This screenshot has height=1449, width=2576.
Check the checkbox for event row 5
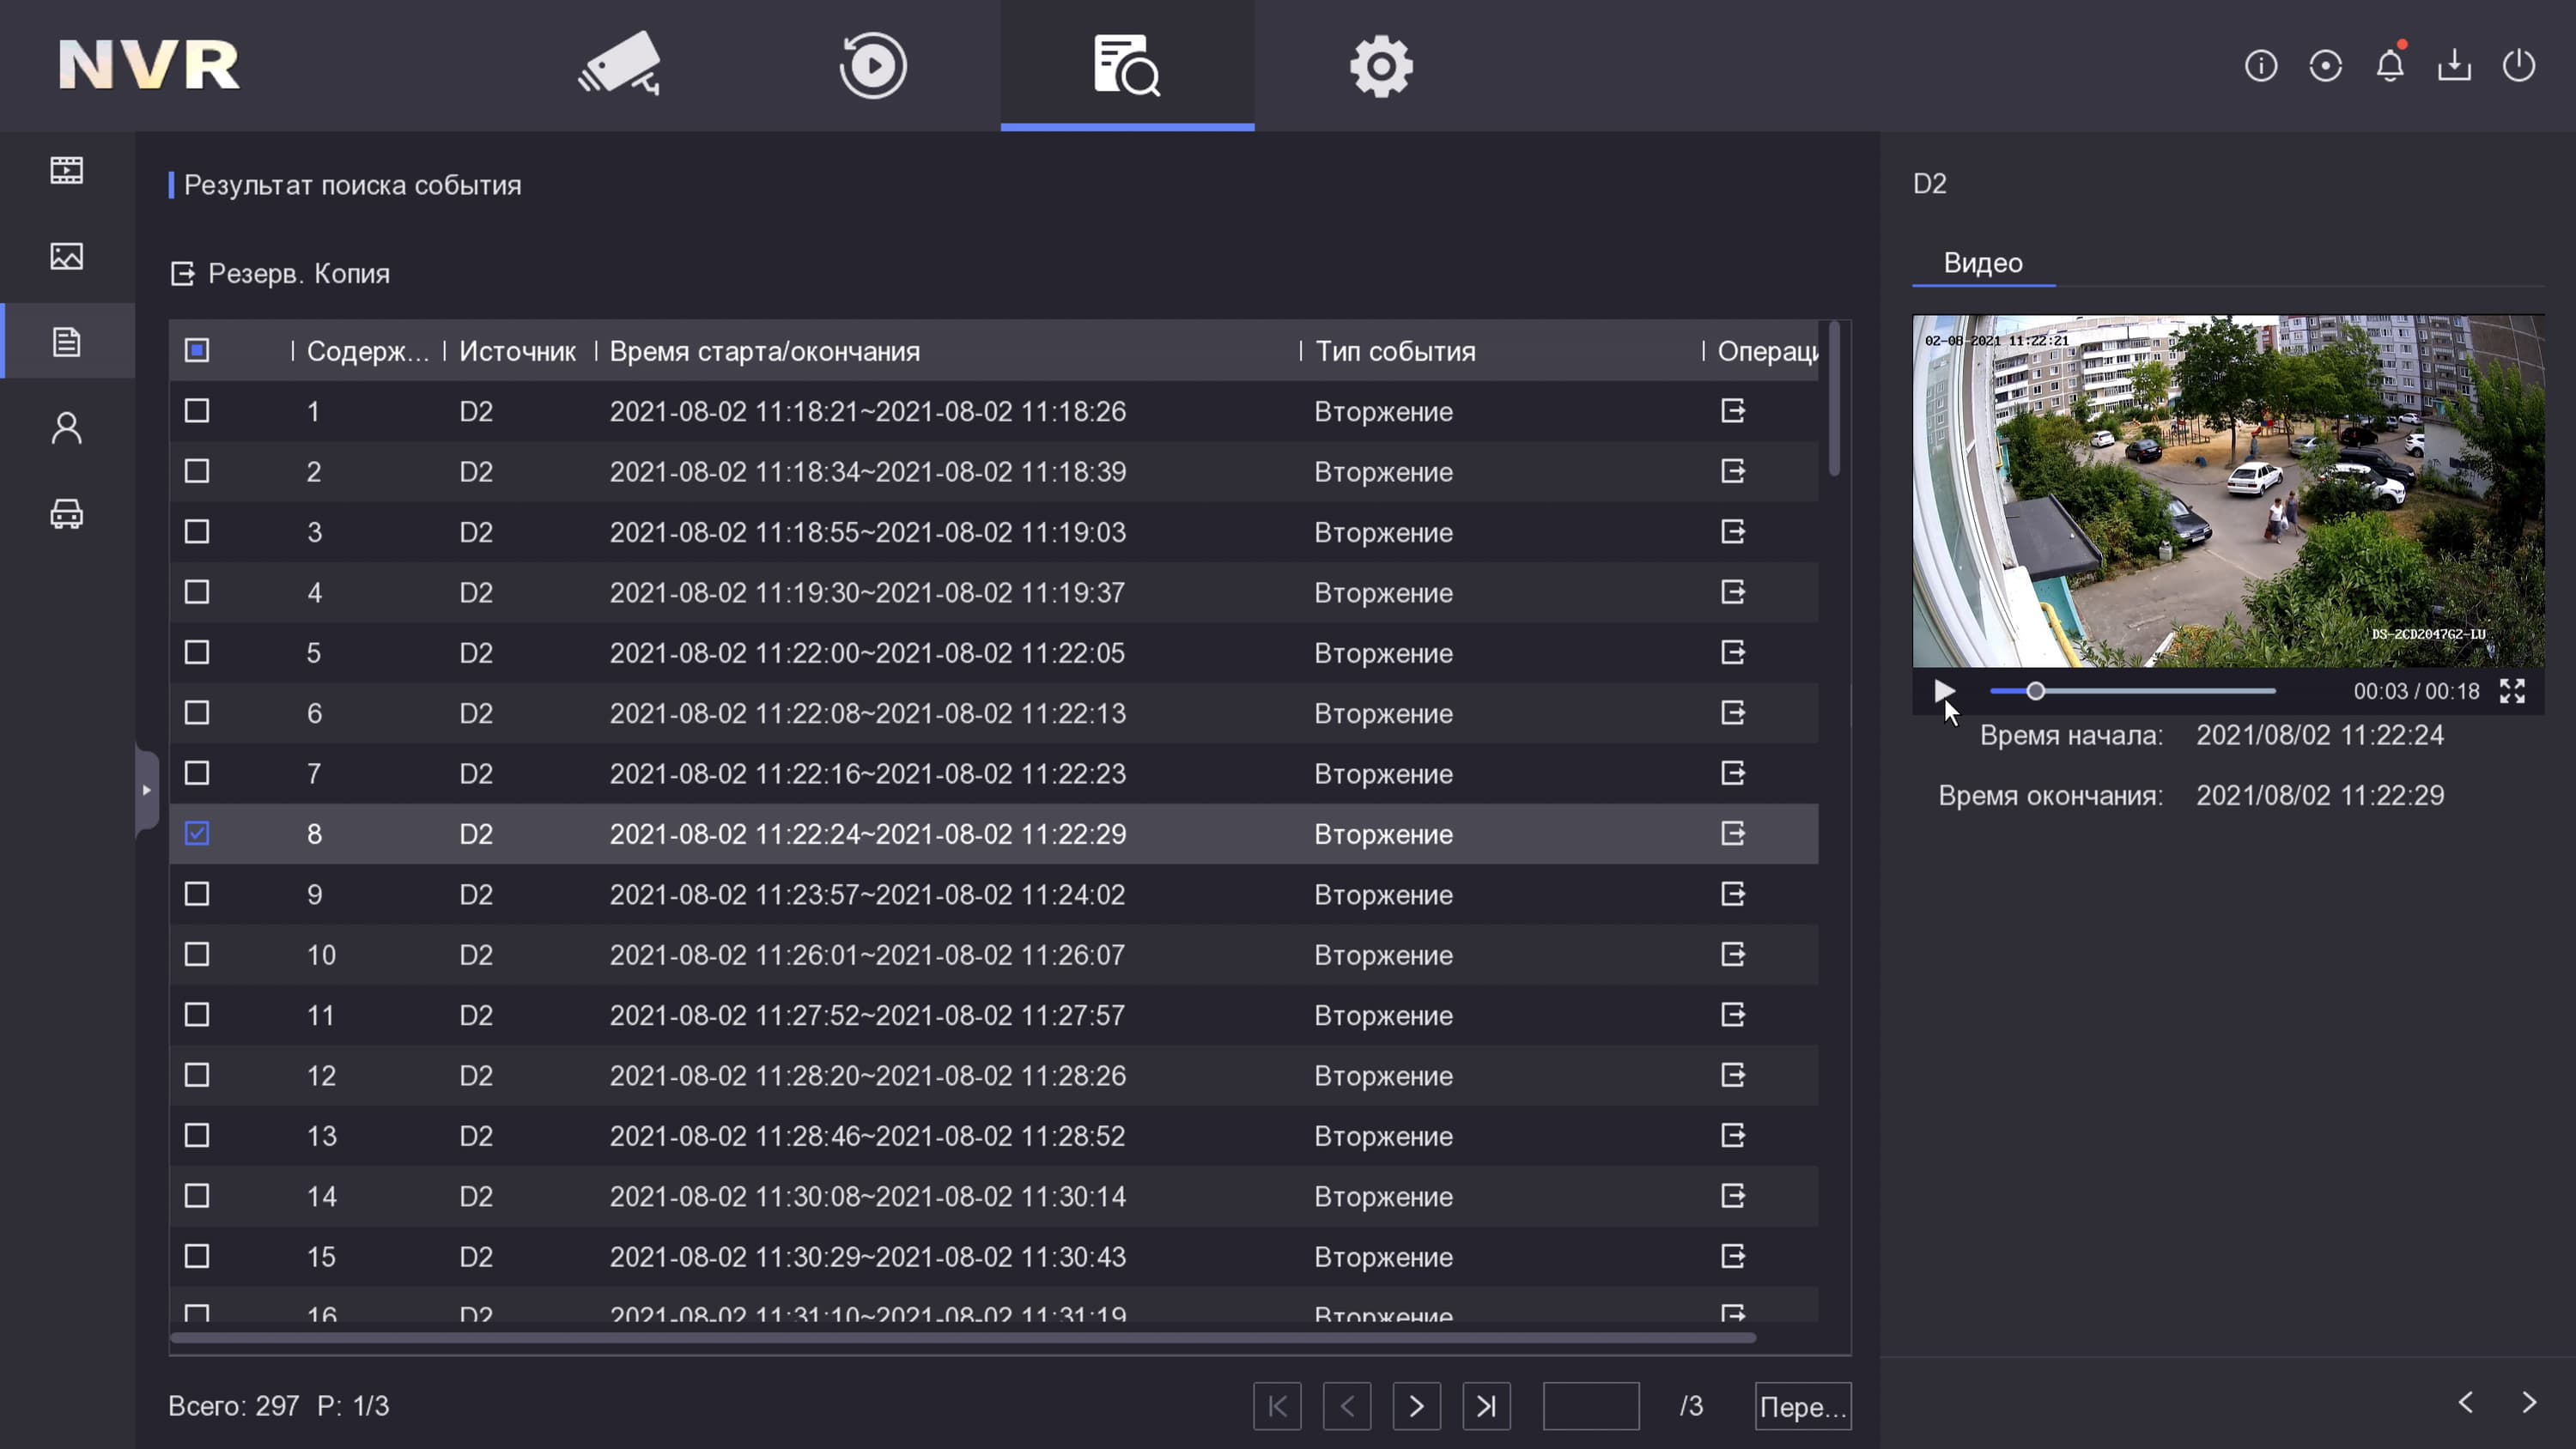point(197,653)
